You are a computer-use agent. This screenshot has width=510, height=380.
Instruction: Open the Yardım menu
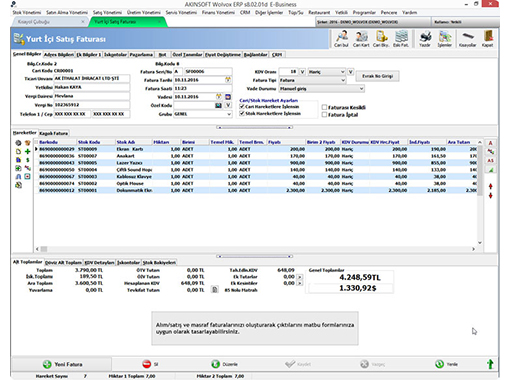point(409,12)
